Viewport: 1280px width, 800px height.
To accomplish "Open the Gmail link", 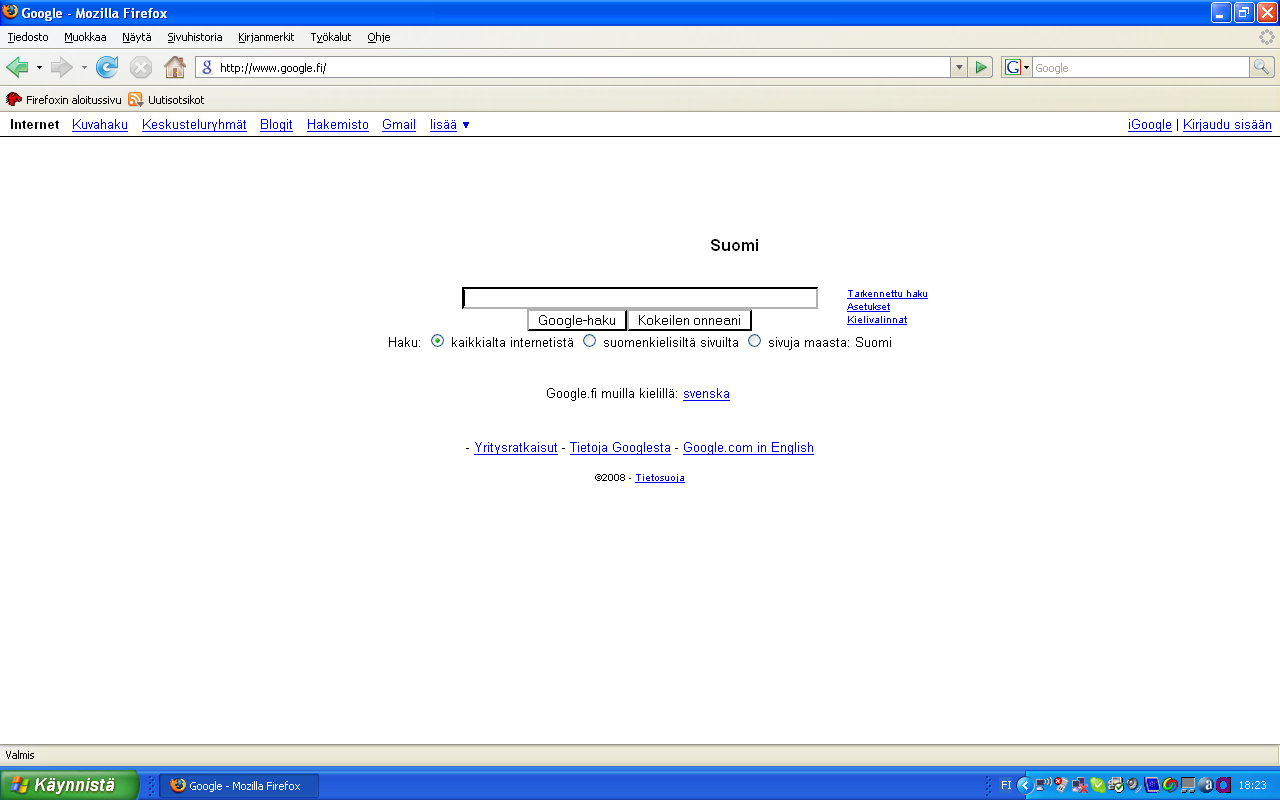I will pyautogui.click(x=399, y=125).
